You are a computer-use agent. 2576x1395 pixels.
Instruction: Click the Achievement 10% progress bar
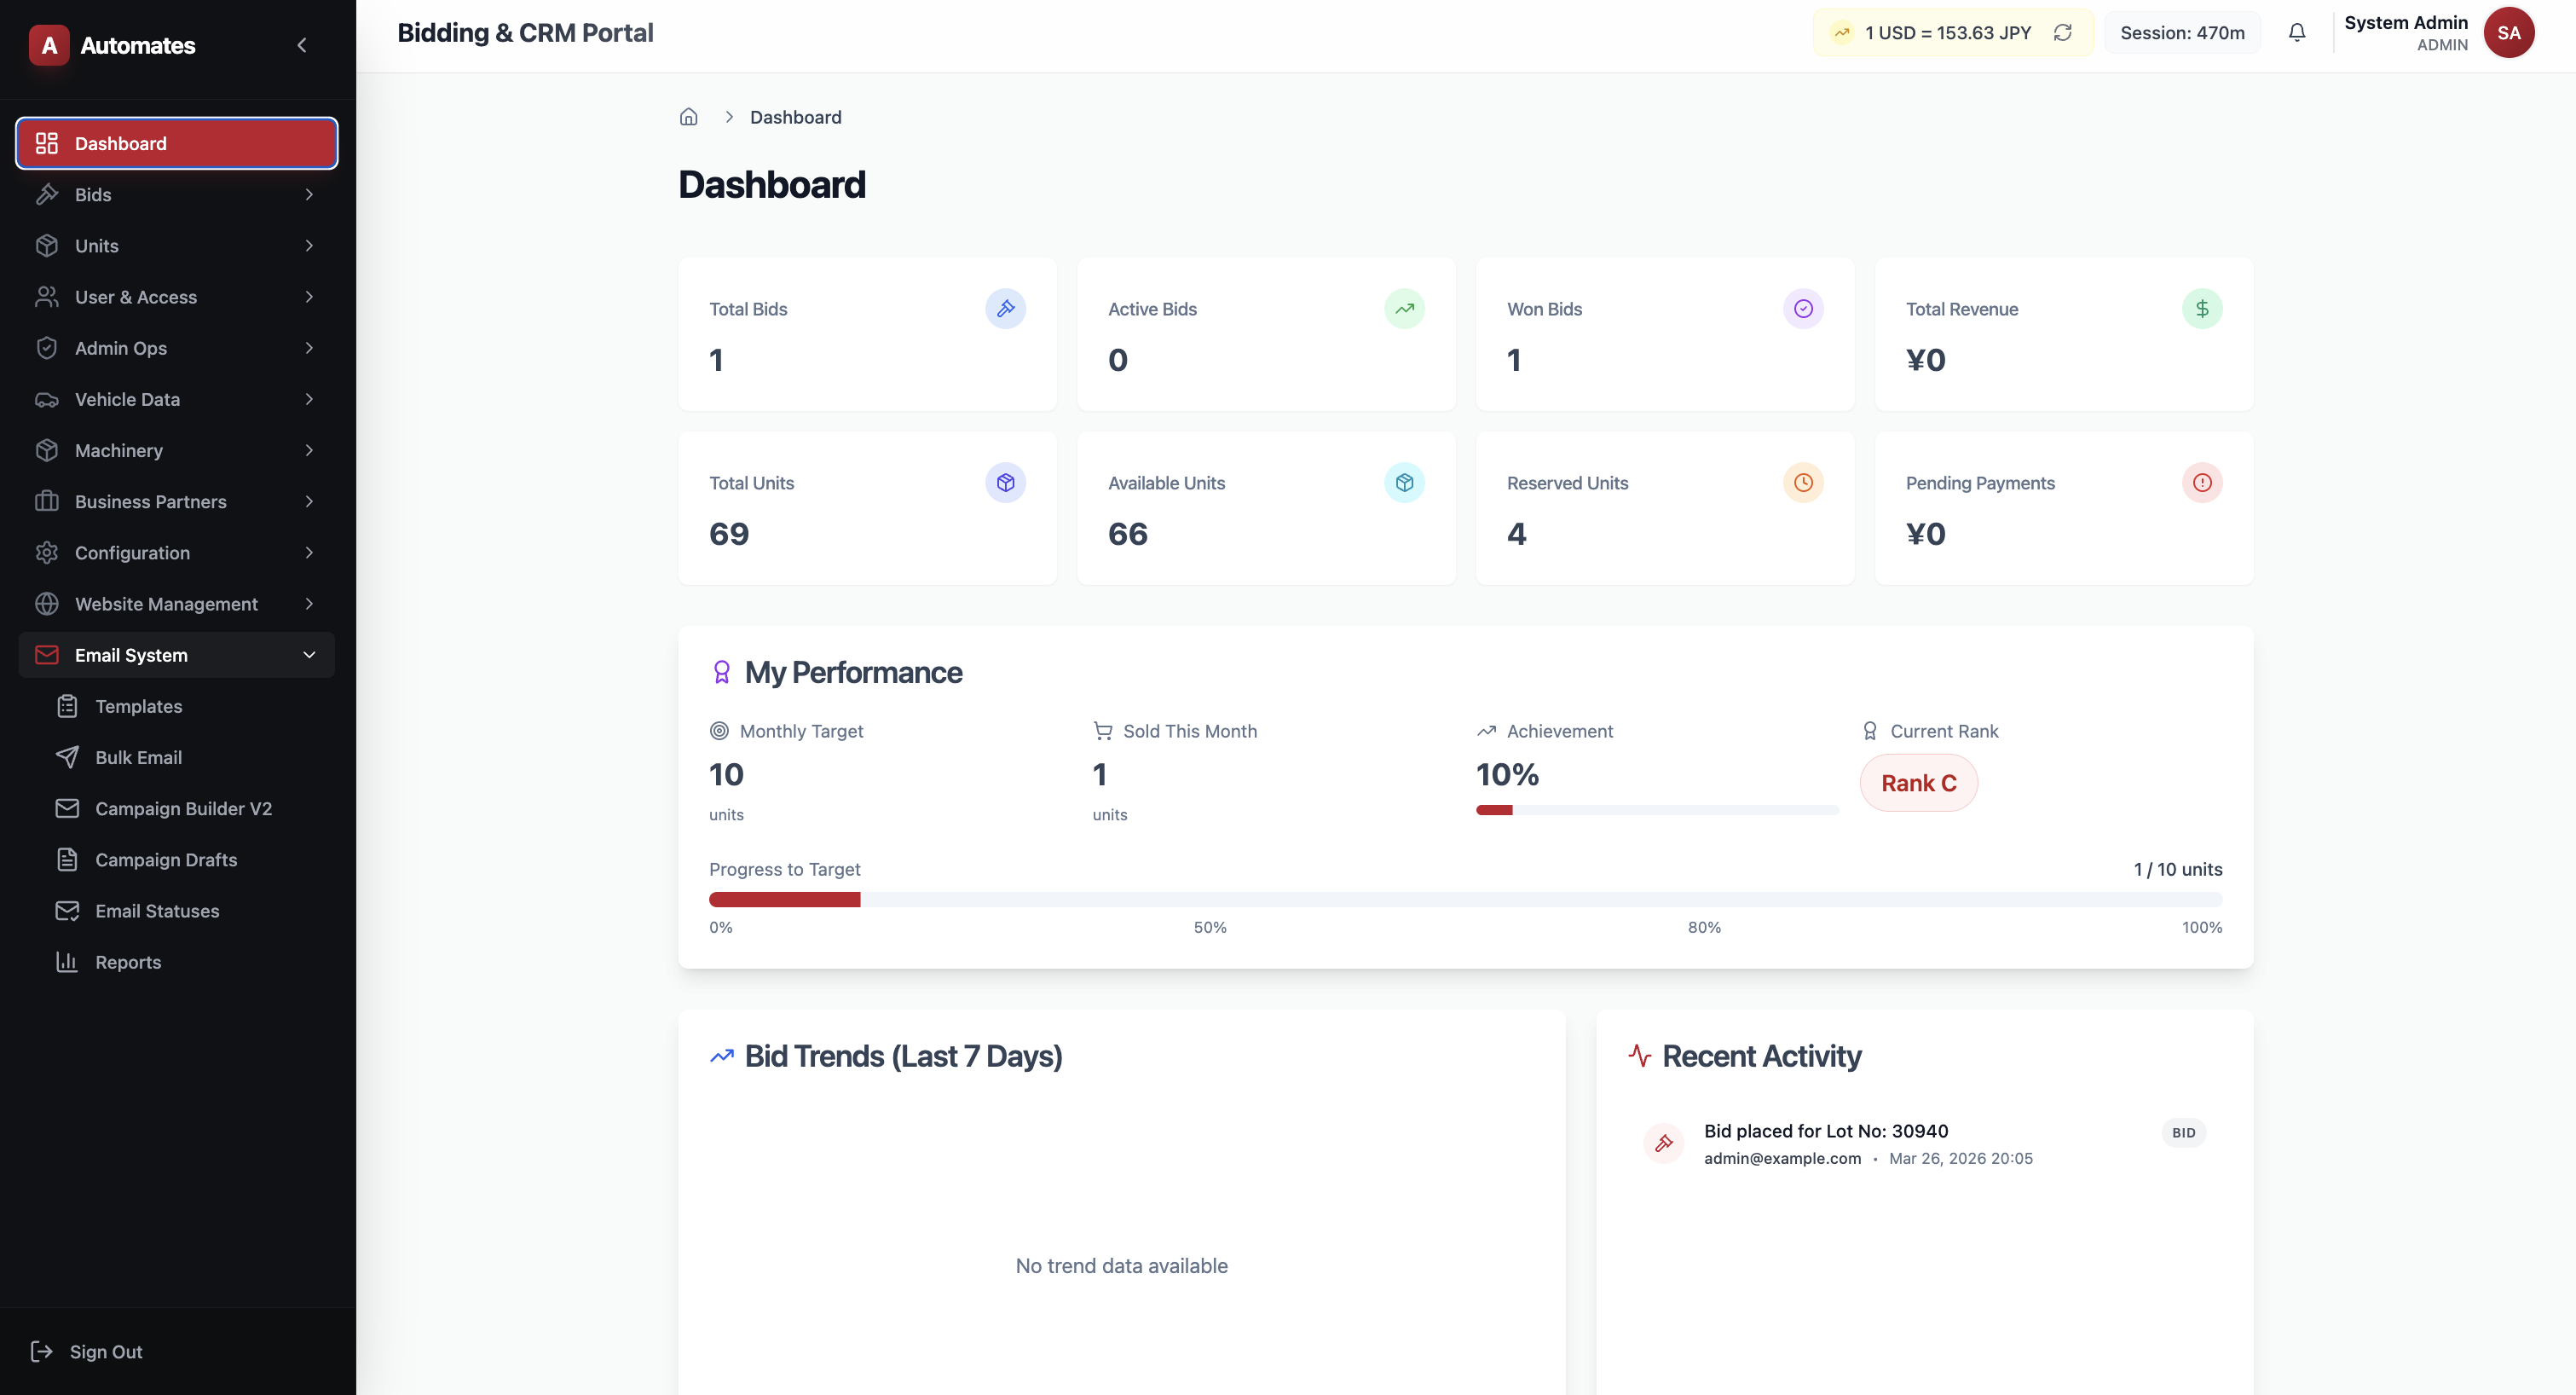tap(1657, 810)
